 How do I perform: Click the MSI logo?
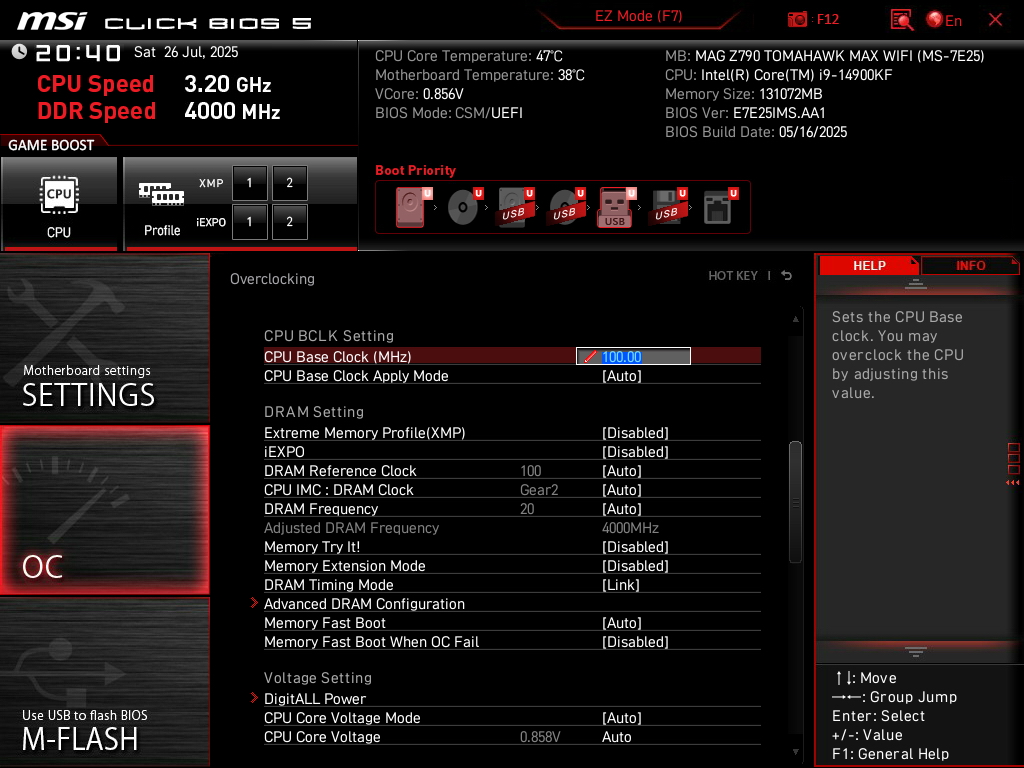tap(52, 22)
